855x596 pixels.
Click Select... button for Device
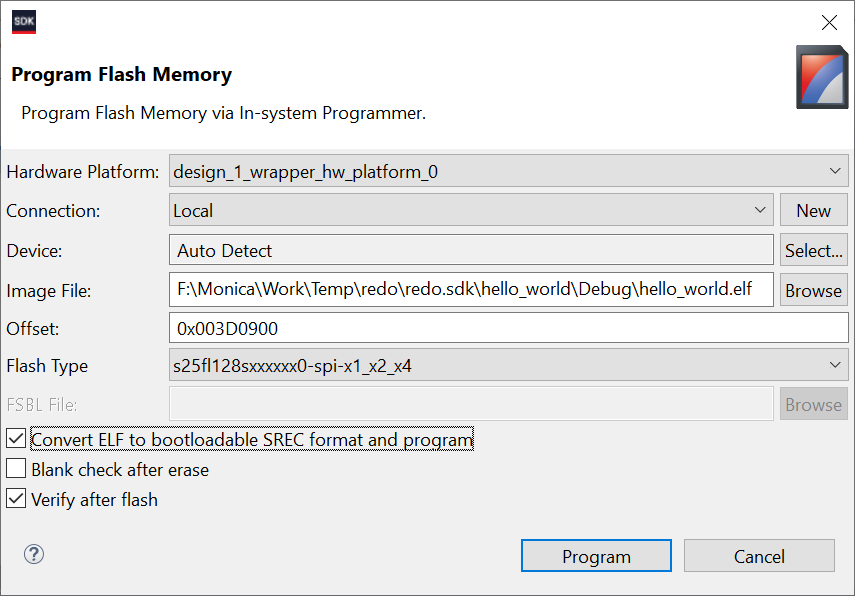coord(814,250)
